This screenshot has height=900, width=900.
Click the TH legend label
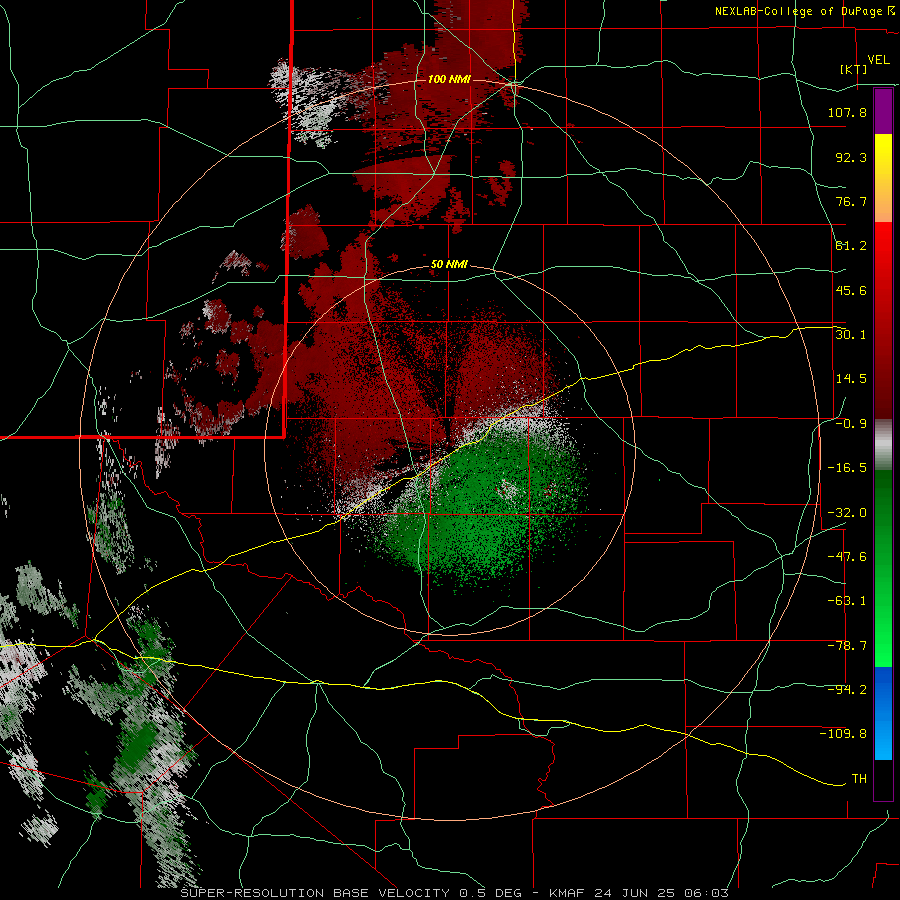point(859,779)
